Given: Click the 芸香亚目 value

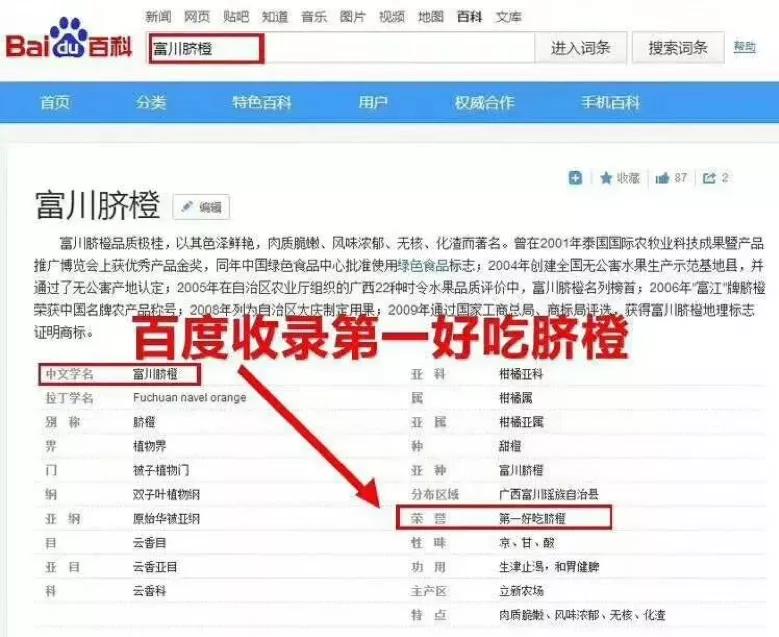Looking at the screenshot, I should coord(155,567).
